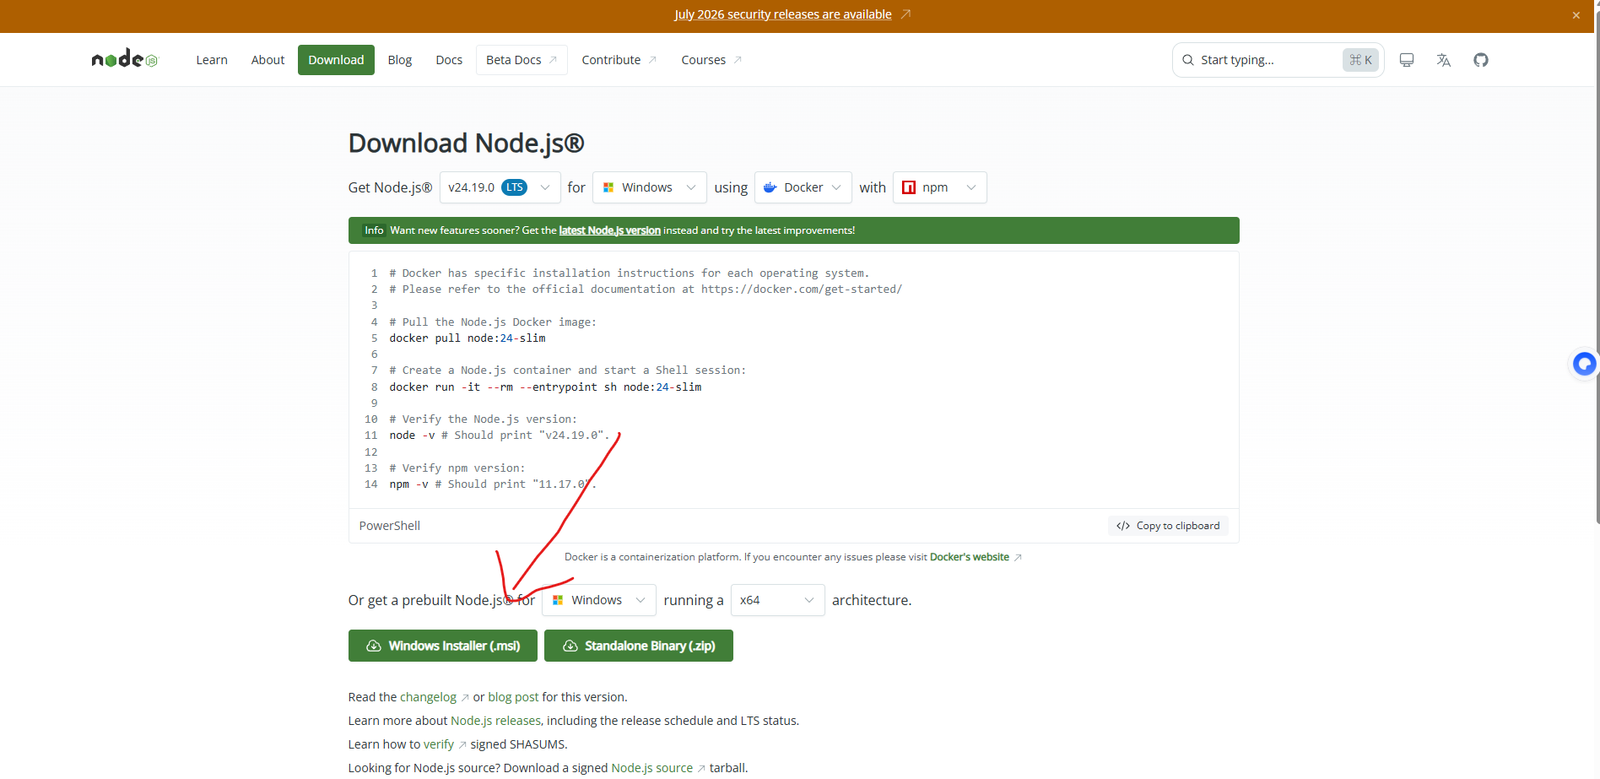This screenshot has height=779, width=1600.
Task: Focus the Start typing search field
Action: (1278, 60)
